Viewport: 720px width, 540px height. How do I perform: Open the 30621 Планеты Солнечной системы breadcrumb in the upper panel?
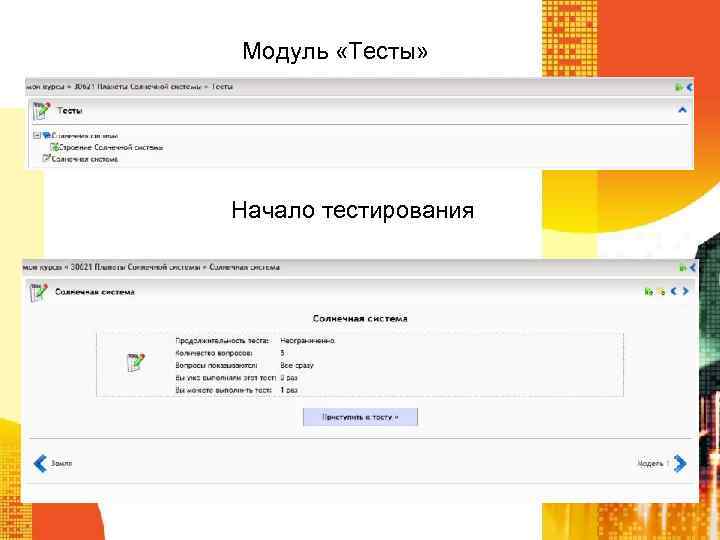tap(137, 86)
